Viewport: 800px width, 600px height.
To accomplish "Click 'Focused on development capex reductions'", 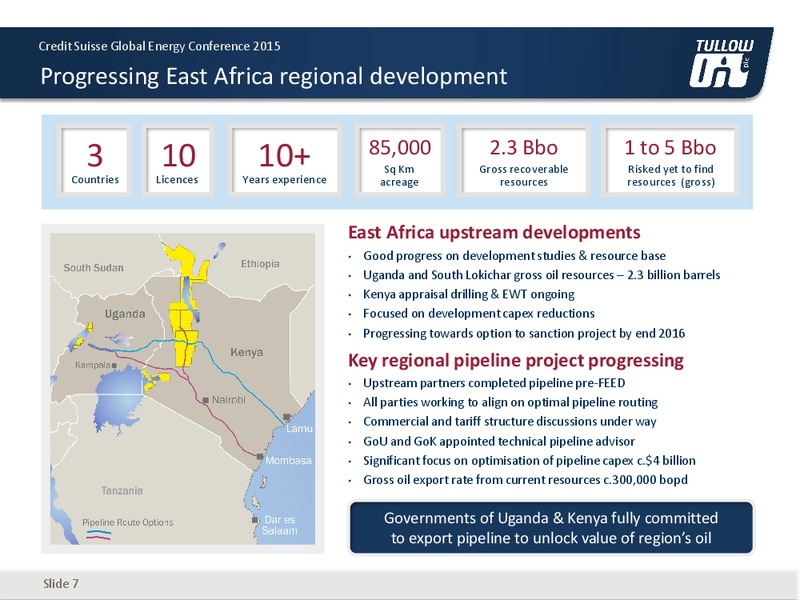I will [479, 313].
